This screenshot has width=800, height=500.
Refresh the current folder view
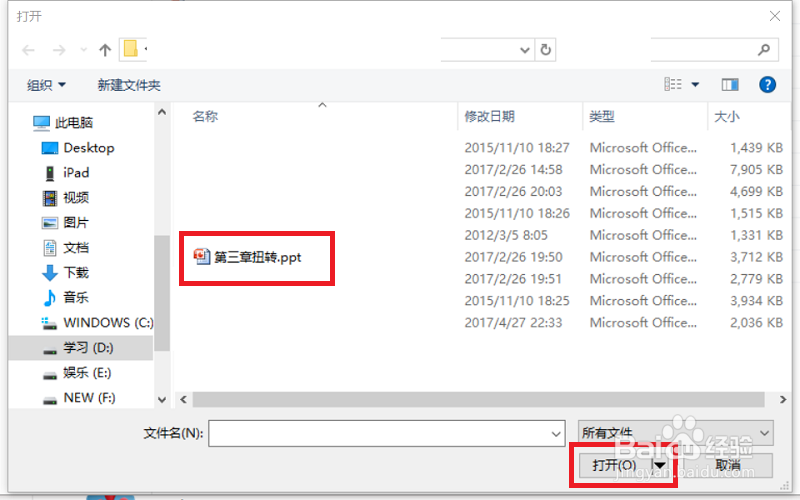tap(545, 50)
